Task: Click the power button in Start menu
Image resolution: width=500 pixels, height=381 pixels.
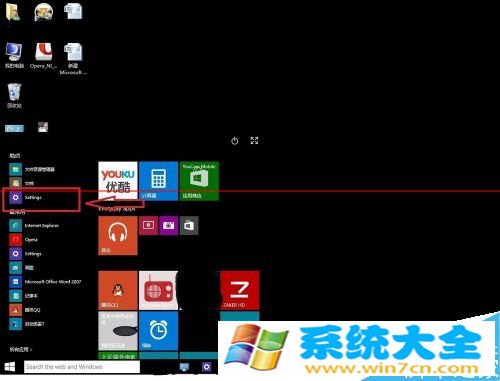Action: pyautogui.click(x=235, y=141)
